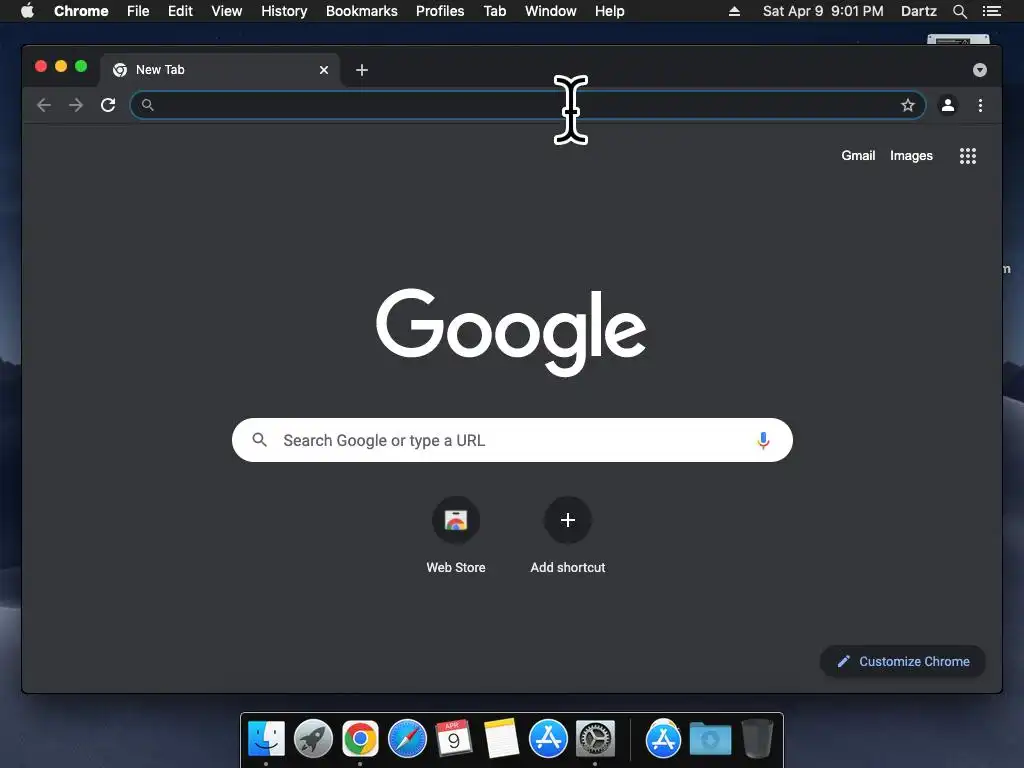
Task: Open the Help menu
Action: coord(609,11)
